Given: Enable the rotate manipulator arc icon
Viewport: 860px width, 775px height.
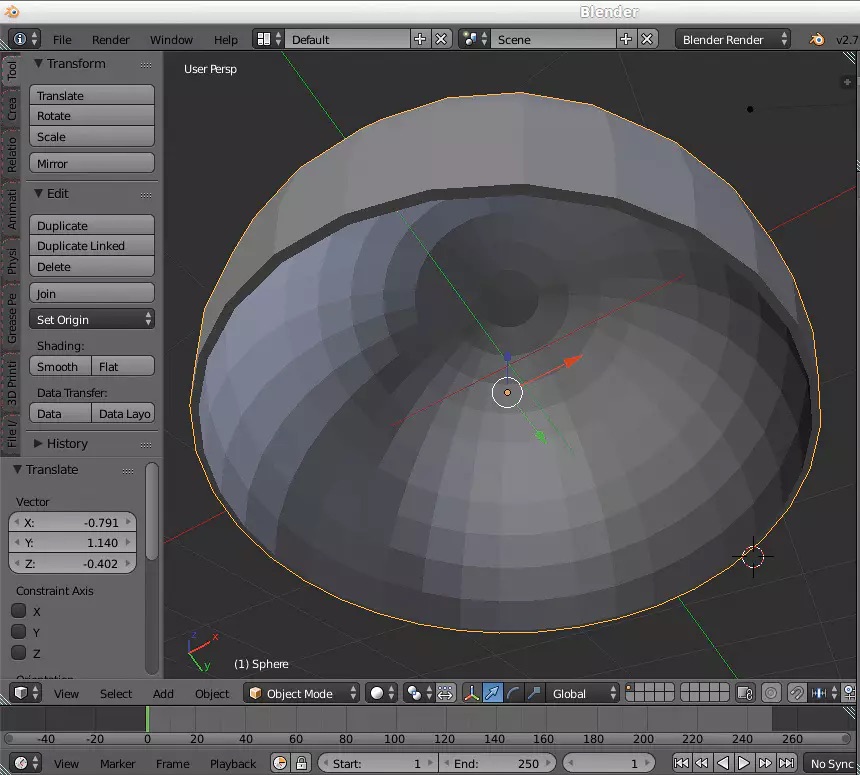Looking at the screenshot, I should coord(514,693).
